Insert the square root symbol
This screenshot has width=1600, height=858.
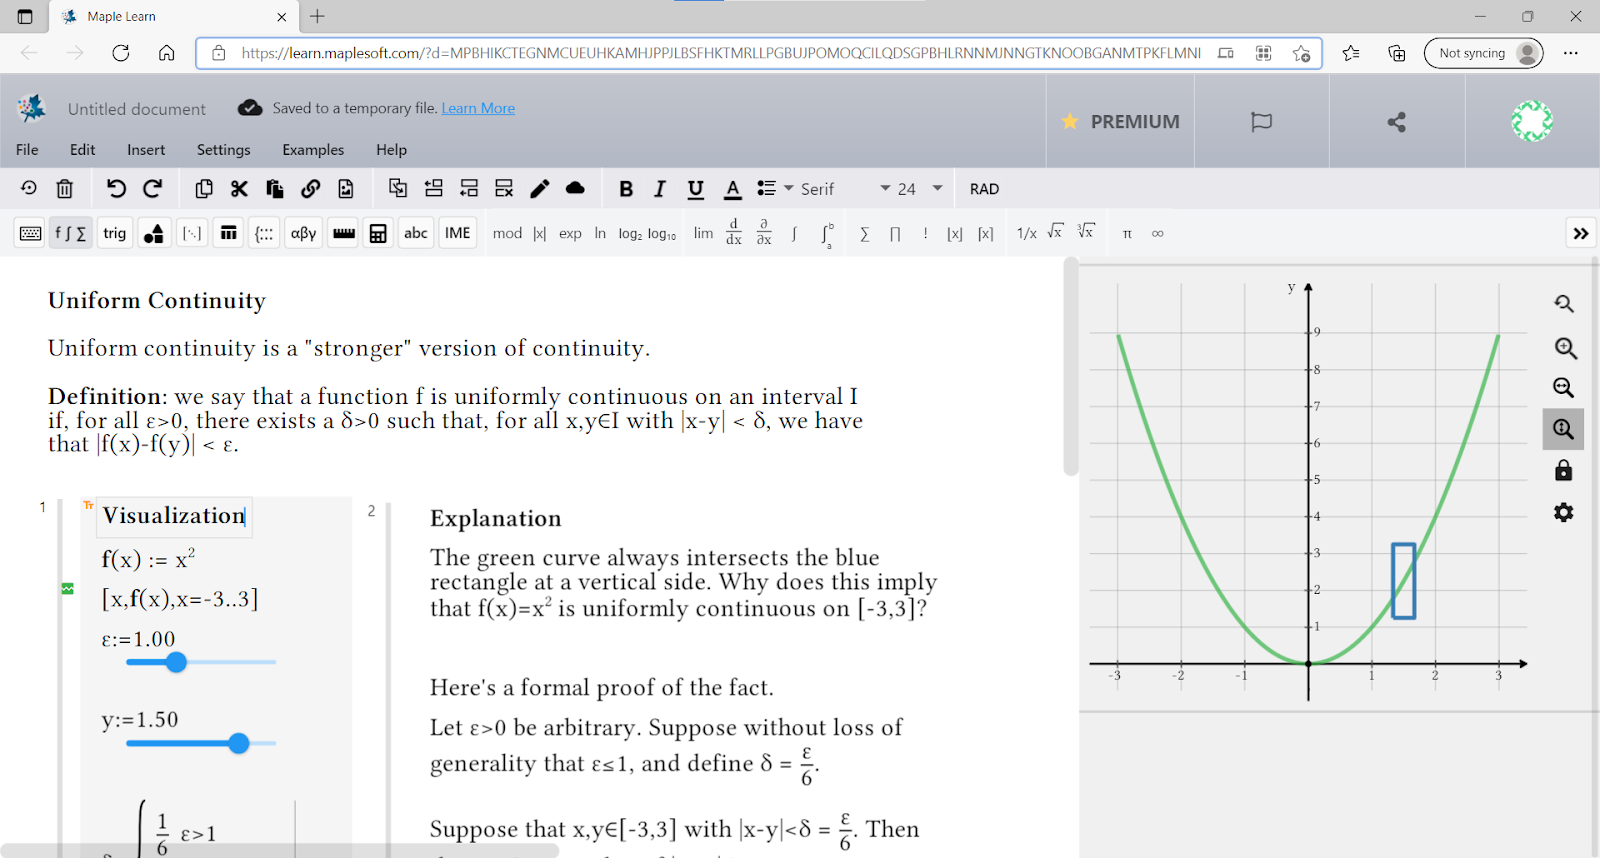pos(1055,232)
